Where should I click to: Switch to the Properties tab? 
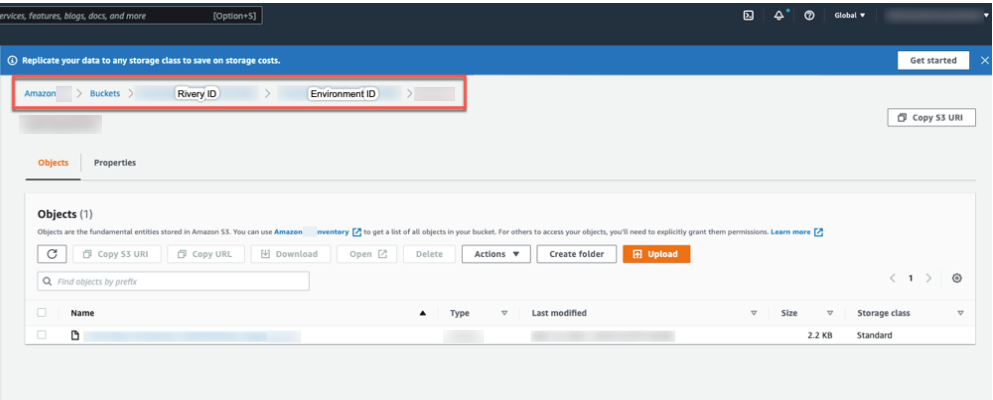[115, 162]
